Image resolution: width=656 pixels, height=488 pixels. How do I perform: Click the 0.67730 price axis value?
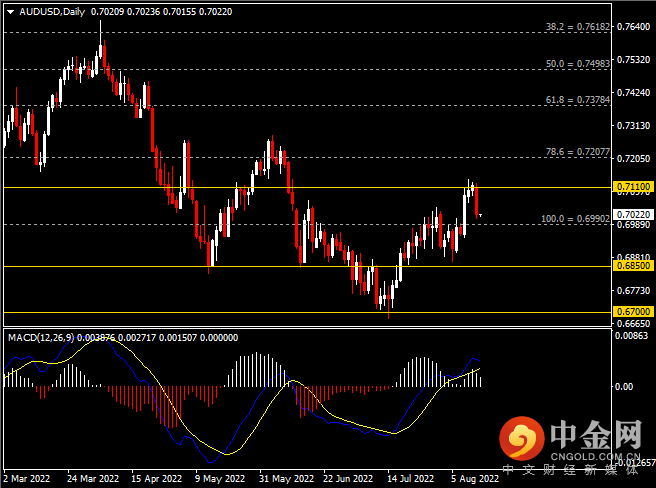(x=633, y=290)
